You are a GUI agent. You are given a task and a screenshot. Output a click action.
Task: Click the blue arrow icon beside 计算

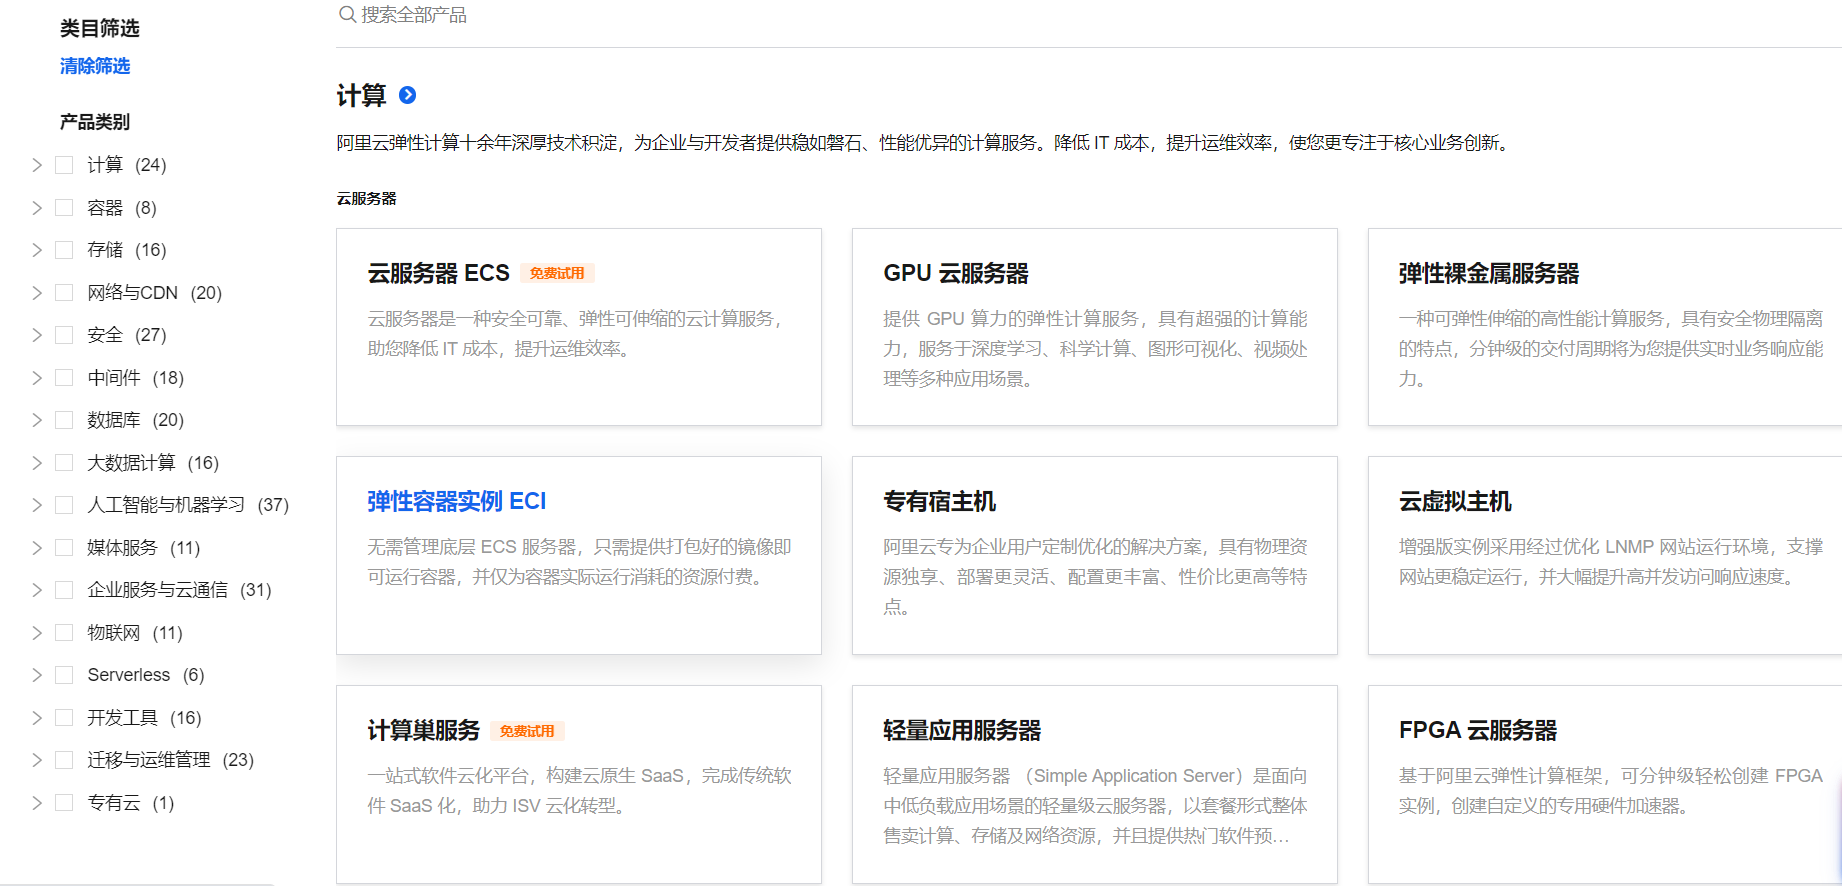(x=408, y=95)
